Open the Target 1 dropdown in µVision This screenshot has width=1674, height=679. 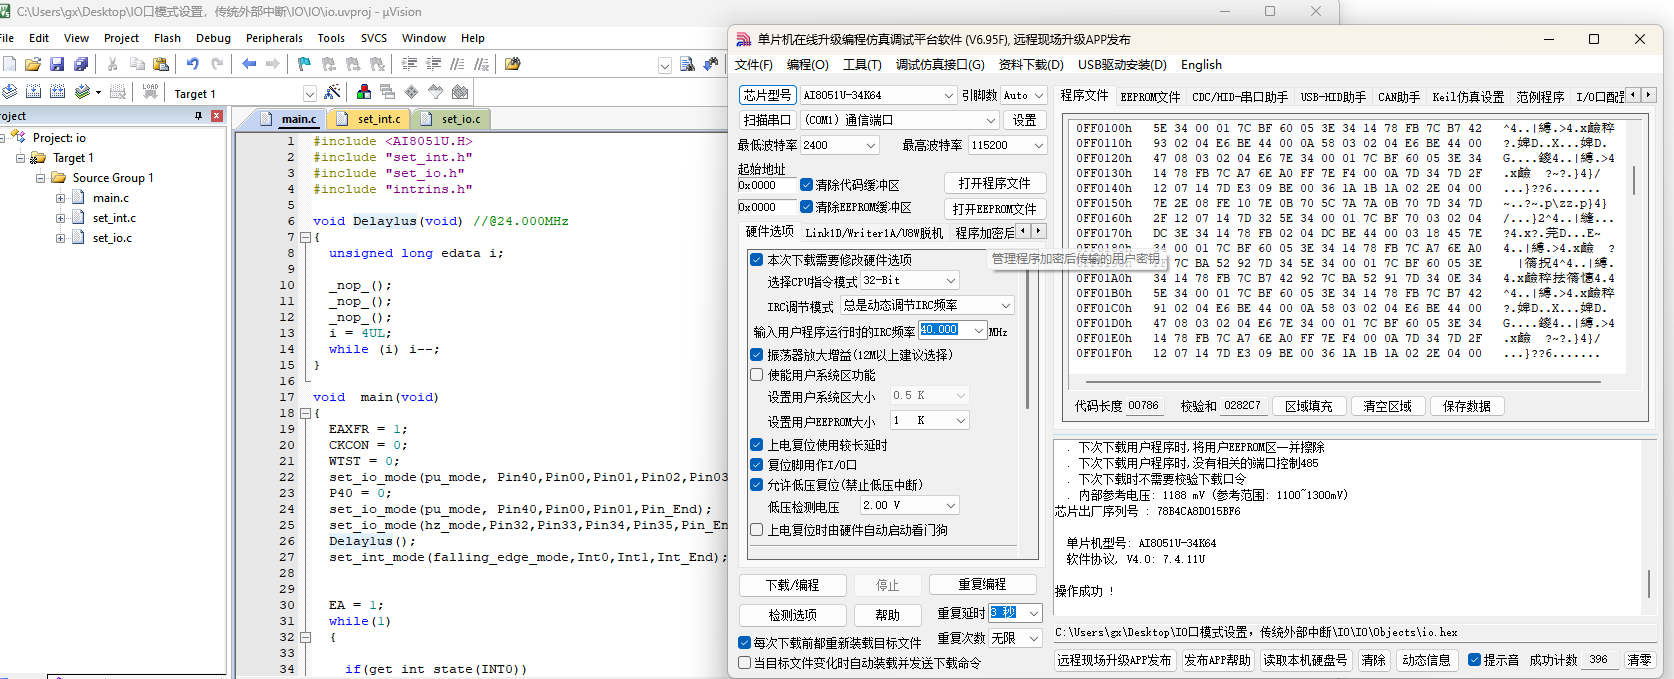point(309,93)
